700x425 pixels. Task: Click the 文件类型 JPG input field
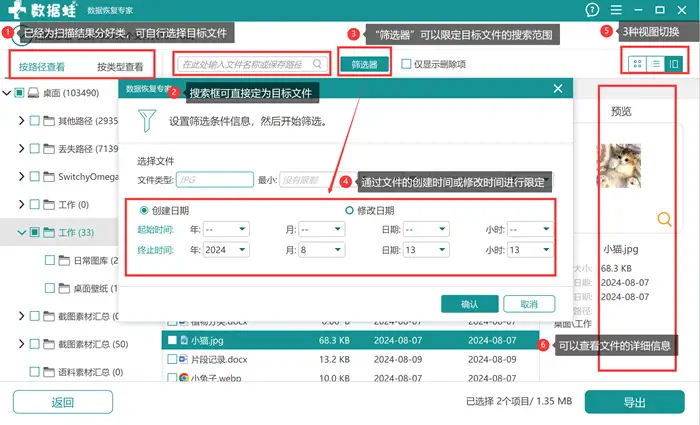pyautogui.click(x=215, y=179)
